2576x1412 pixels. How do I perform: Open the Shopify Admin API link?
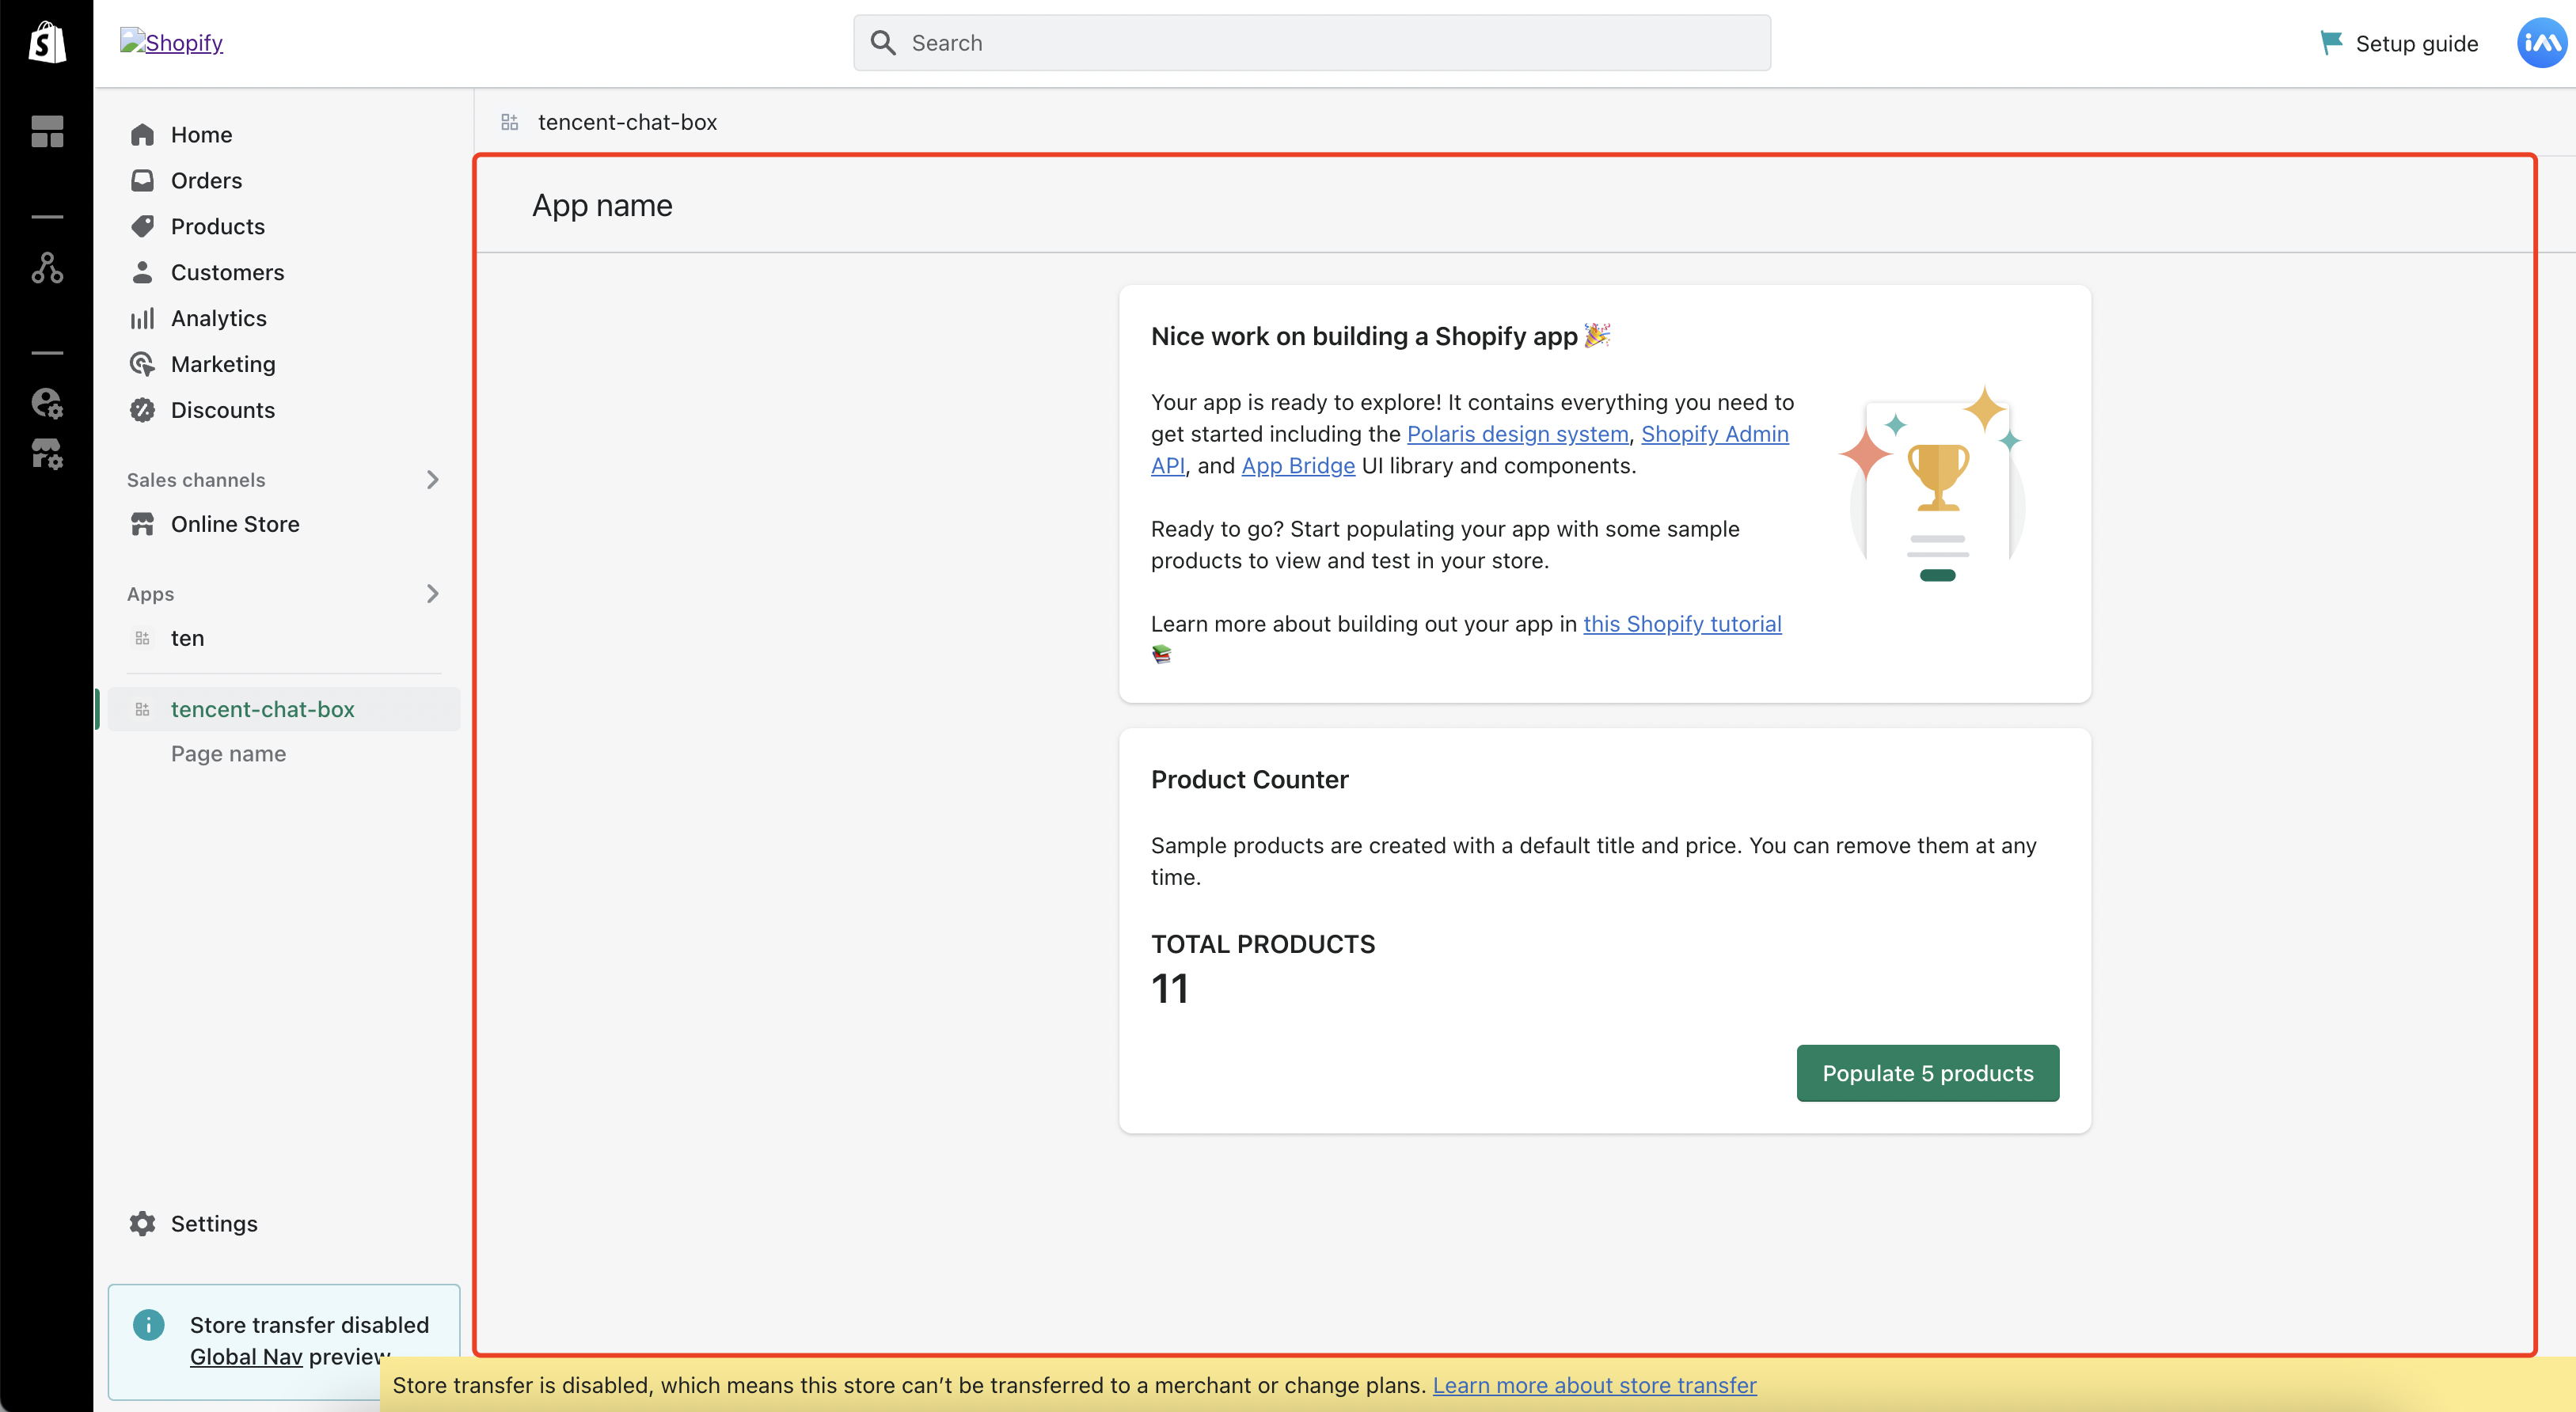[1714, 434]
